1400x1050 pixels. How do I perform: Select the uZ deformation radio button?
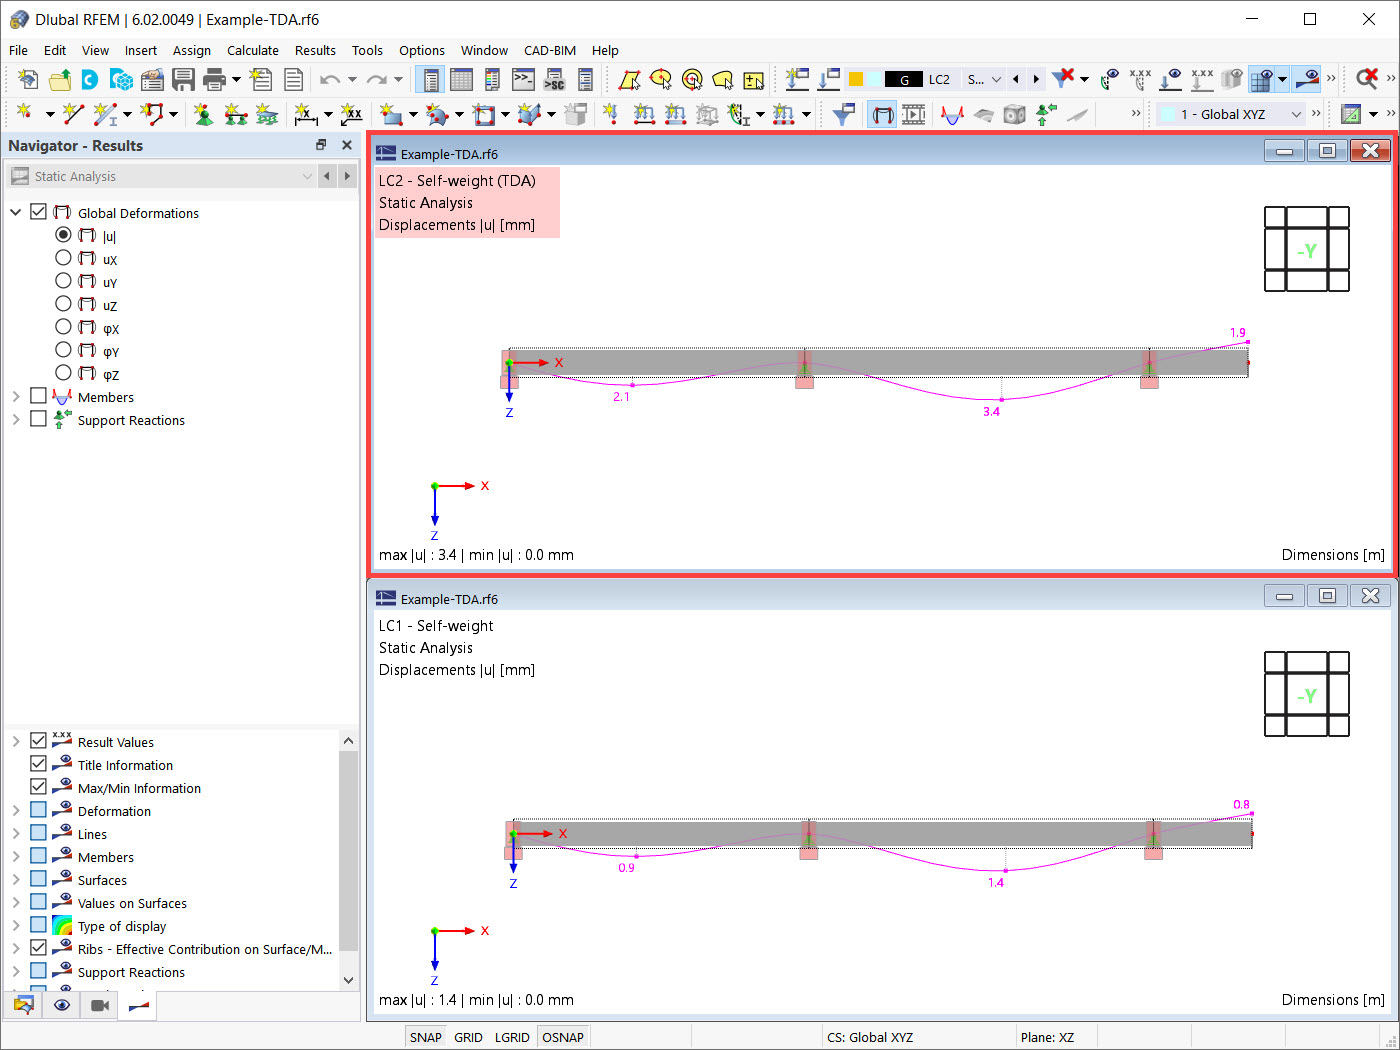click(x=63, y=304)
